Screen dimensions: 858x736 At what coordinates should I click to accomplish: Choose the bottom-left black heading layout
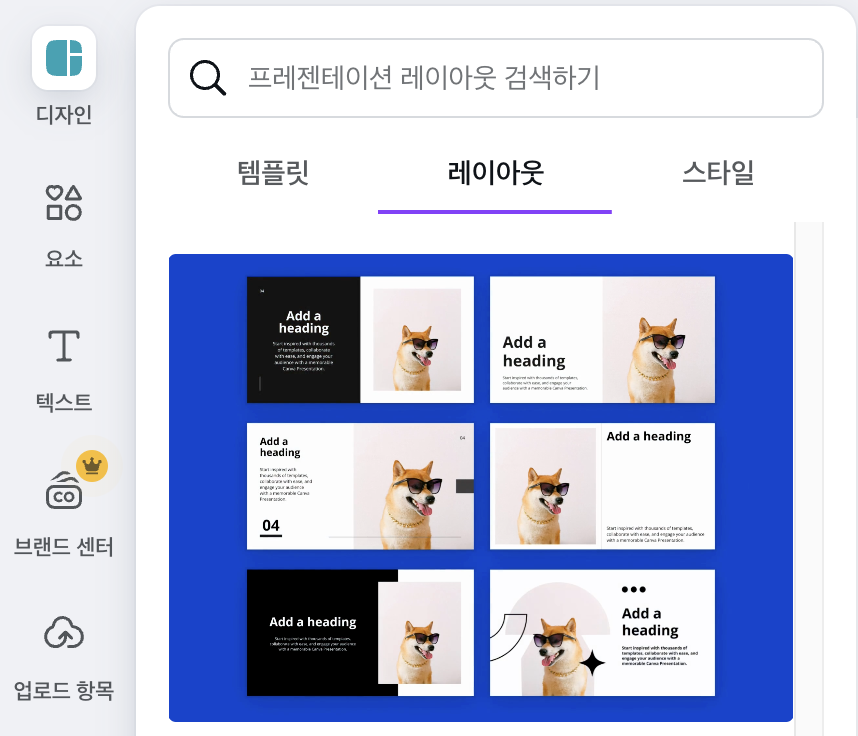pyautogui.click(x=360, y=632)
